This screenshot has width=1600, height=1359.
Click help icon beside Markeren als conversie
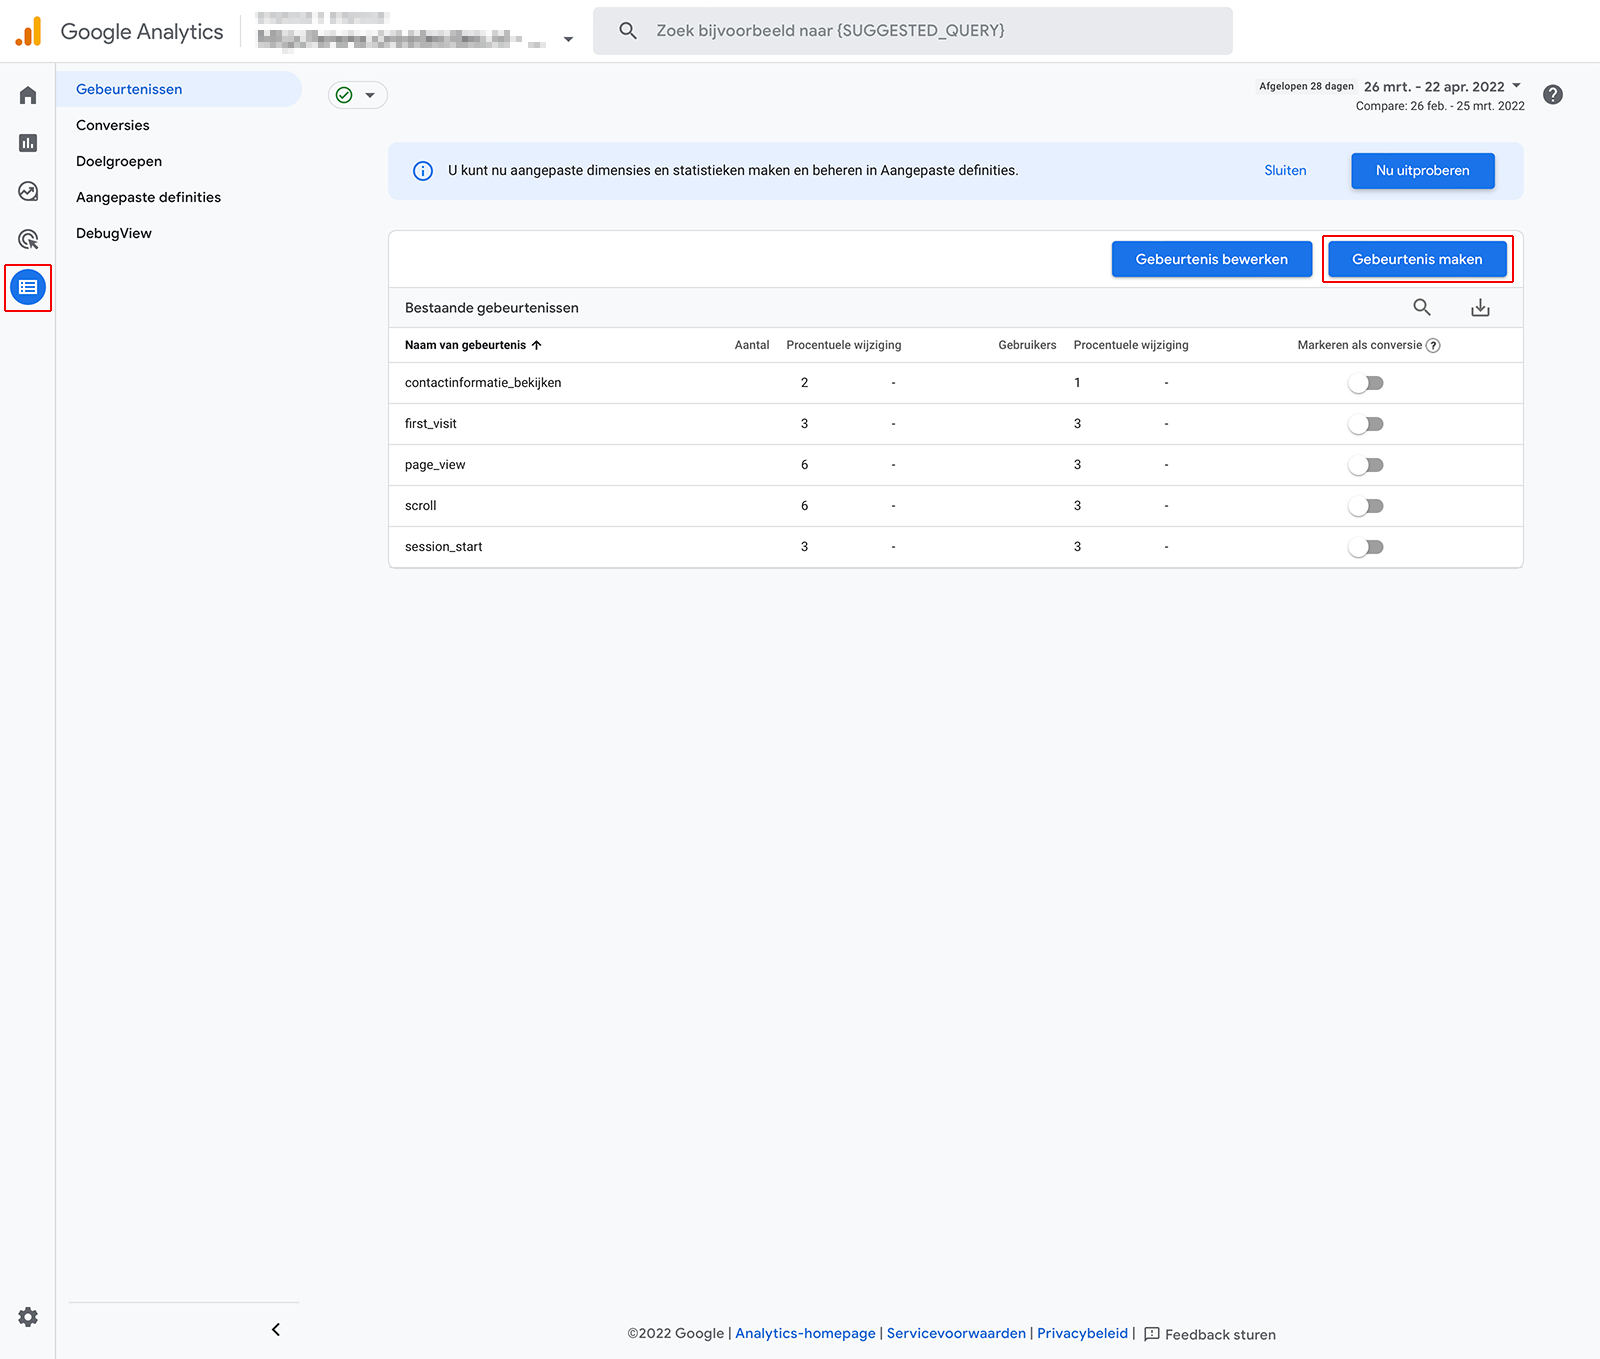(x=1433, y=345)
